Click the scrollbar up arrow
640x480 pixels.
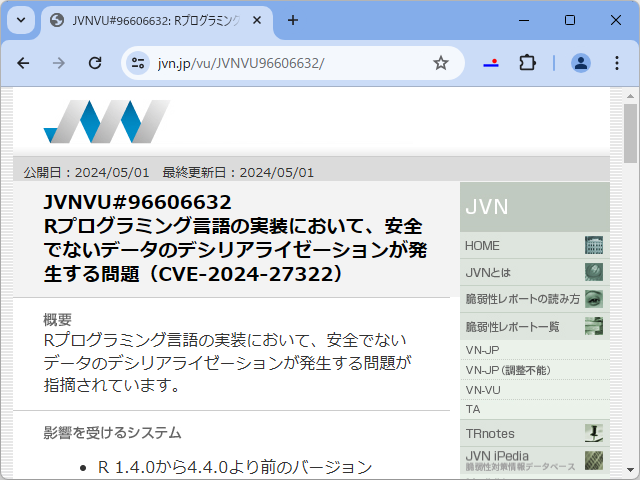(x=630, y=96)
